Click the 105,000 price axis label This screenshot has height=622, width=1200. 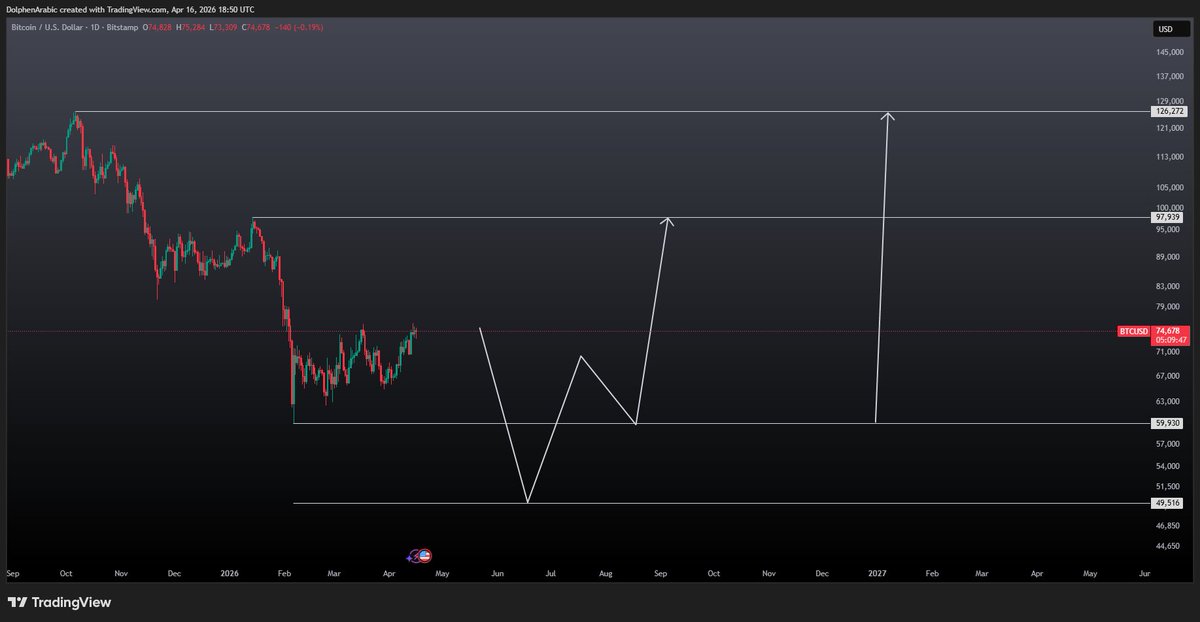click(x=1169, y=187)
